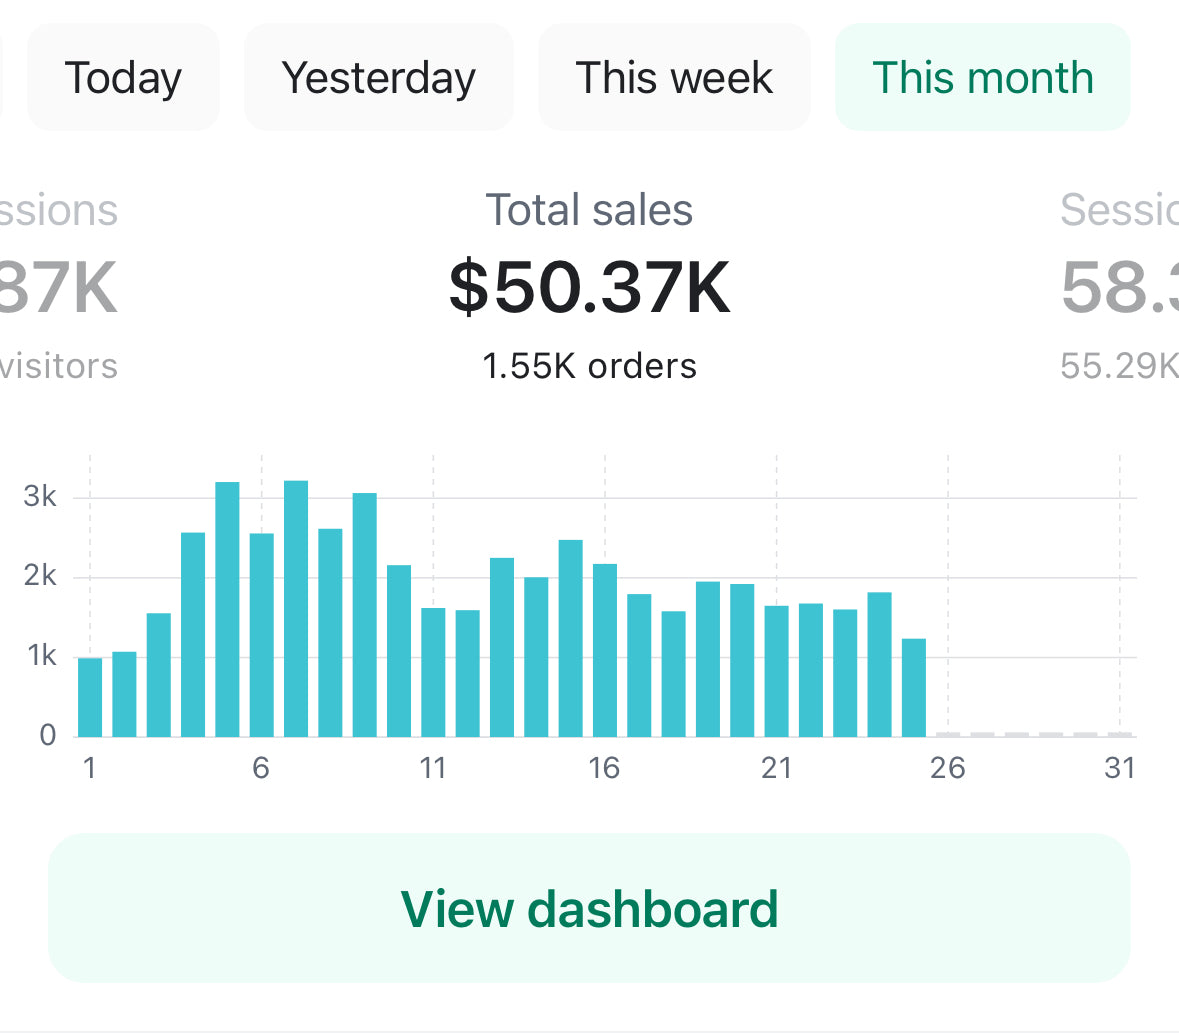
Task: Select the Today time range tab
Action: coord(123,78)
